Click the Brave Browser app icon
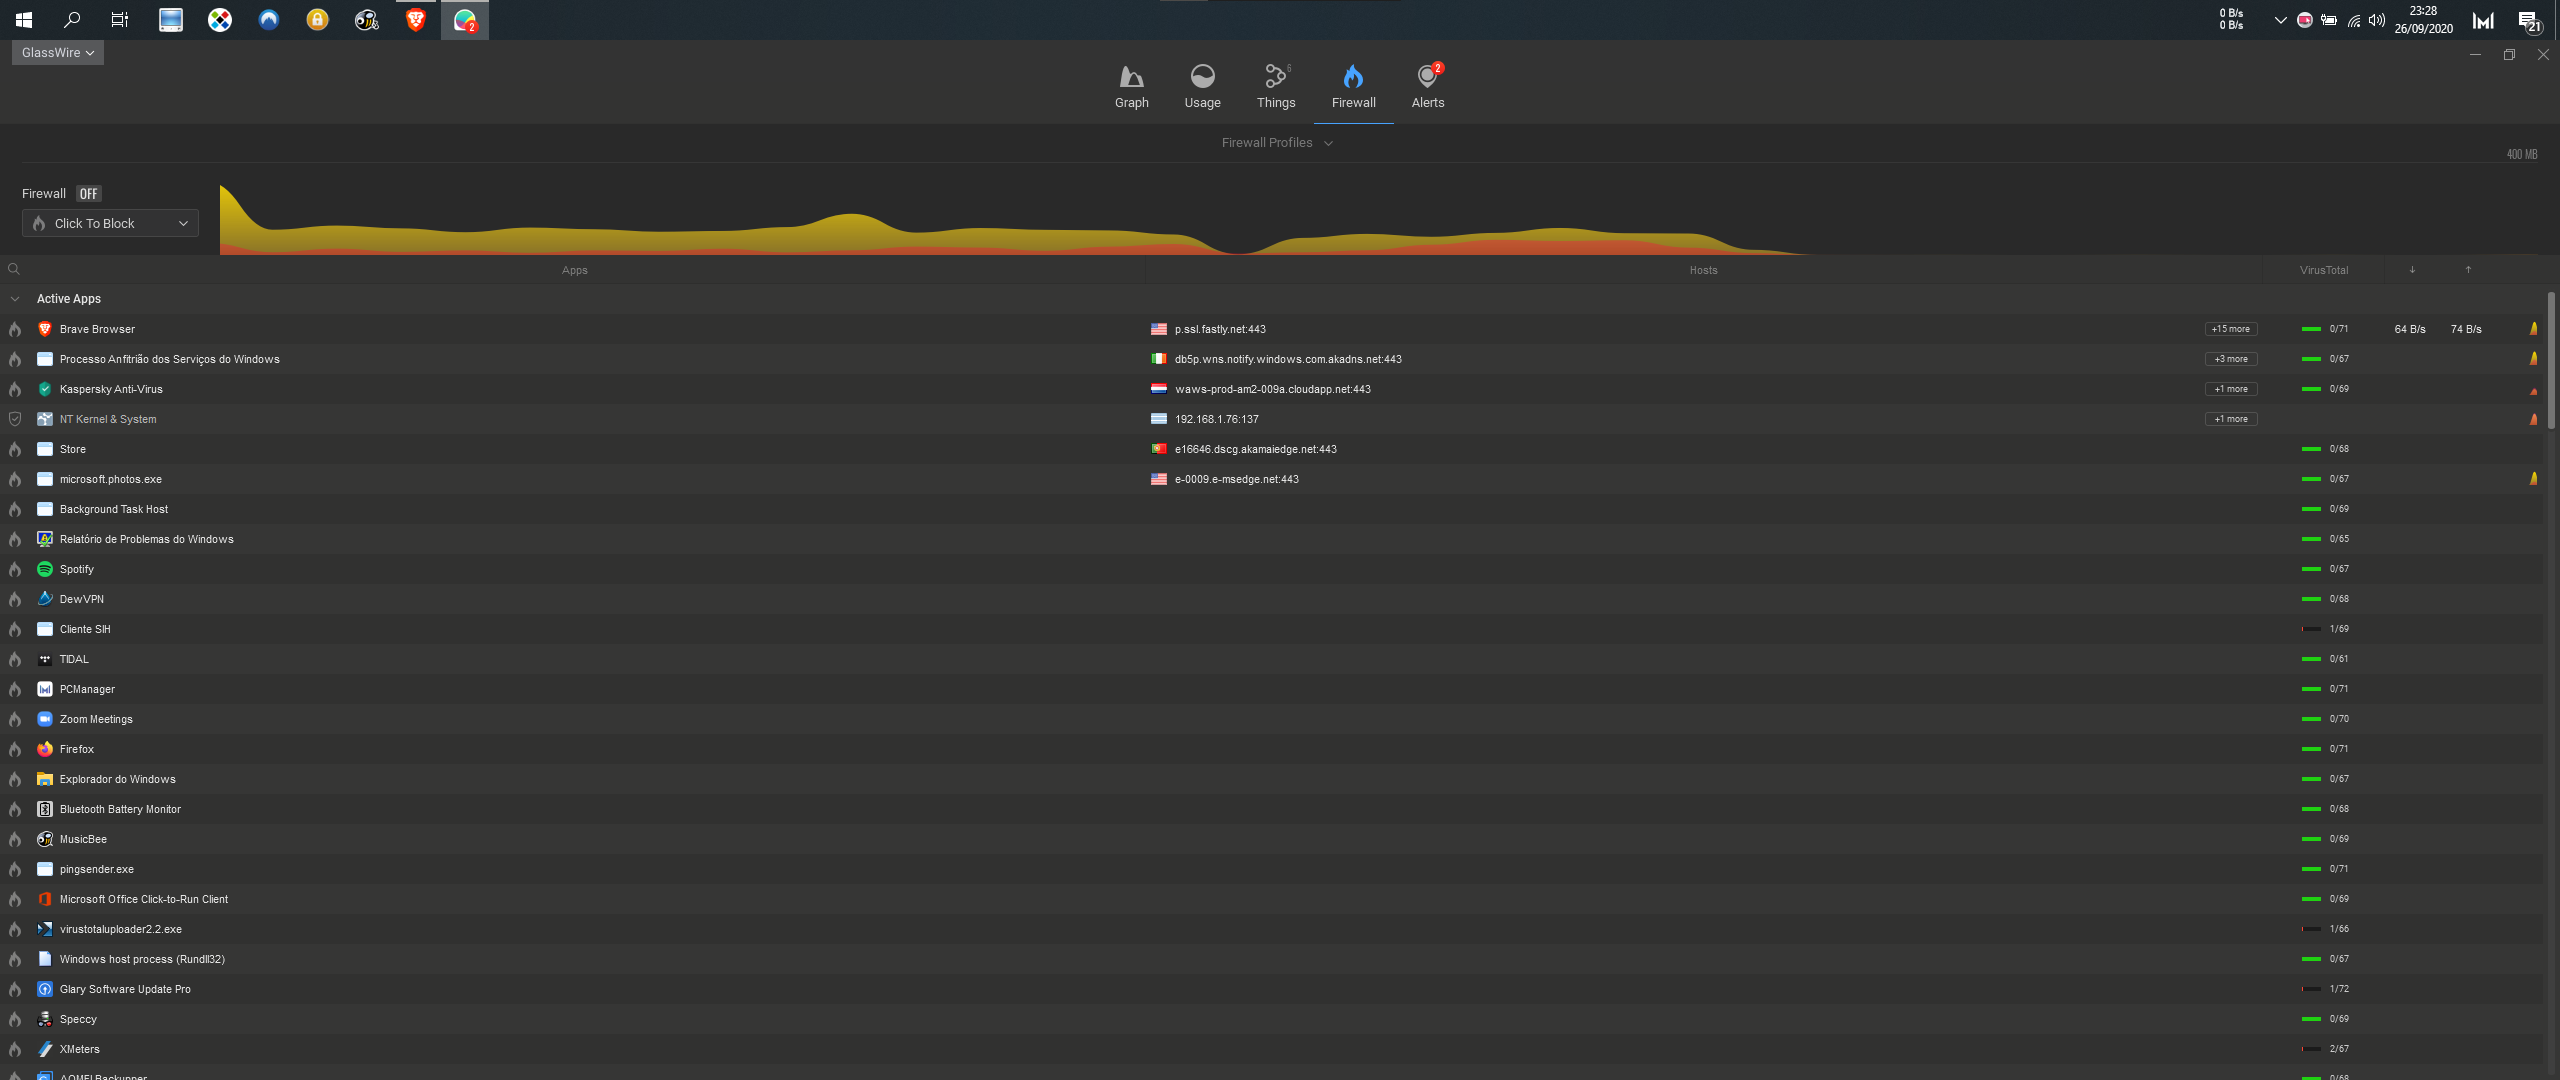2560x1080 pixels. (45, 329)
